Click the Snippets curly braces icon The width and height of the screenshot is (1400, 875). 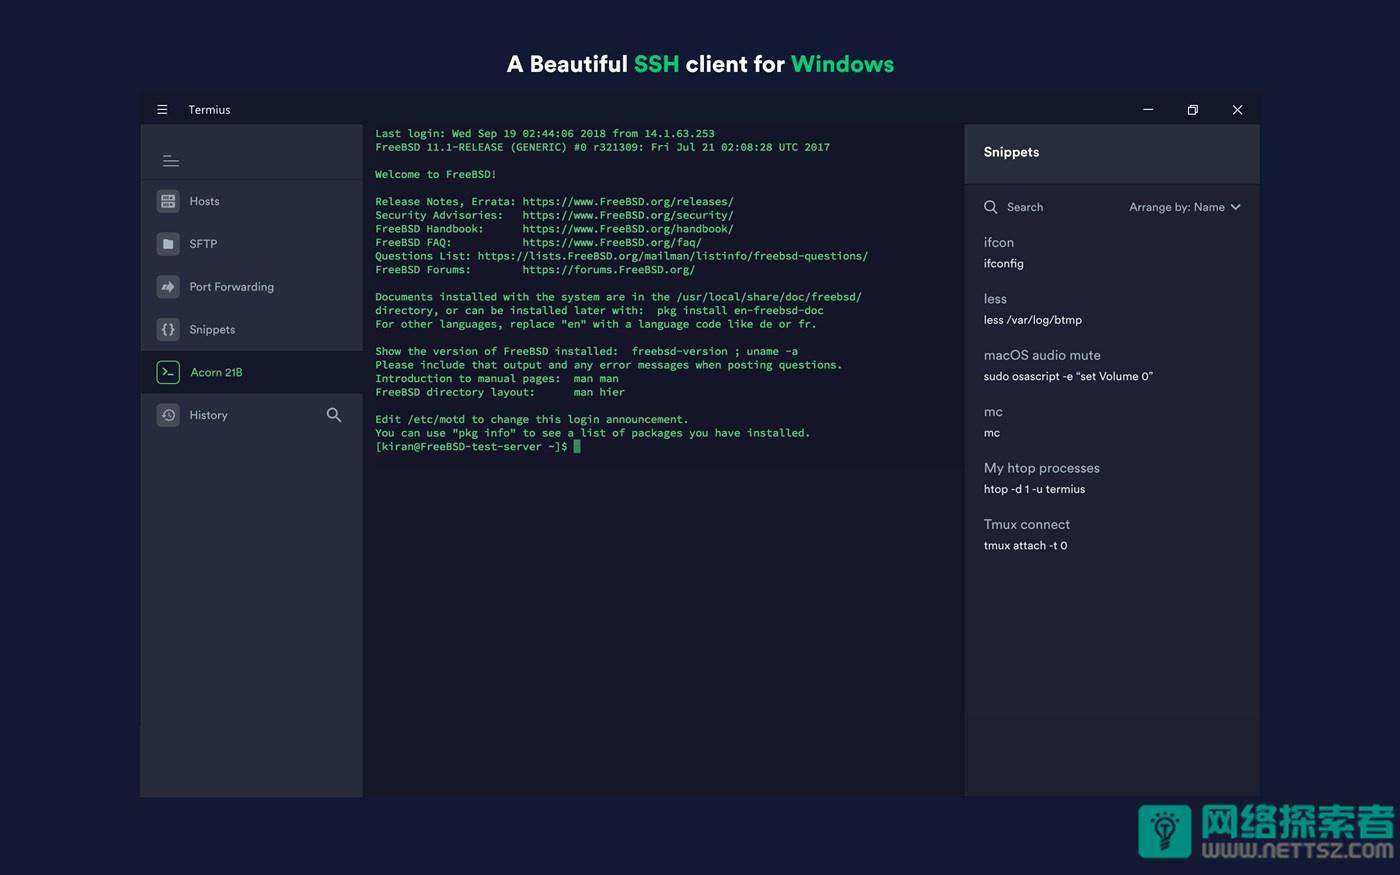point(168,329)
